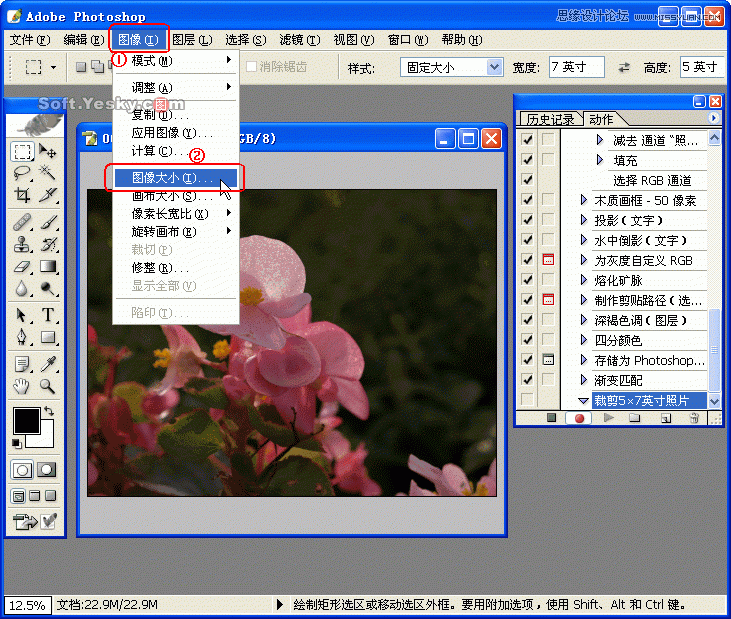
Task: Select the Hand tool
Action: point(22,386)
